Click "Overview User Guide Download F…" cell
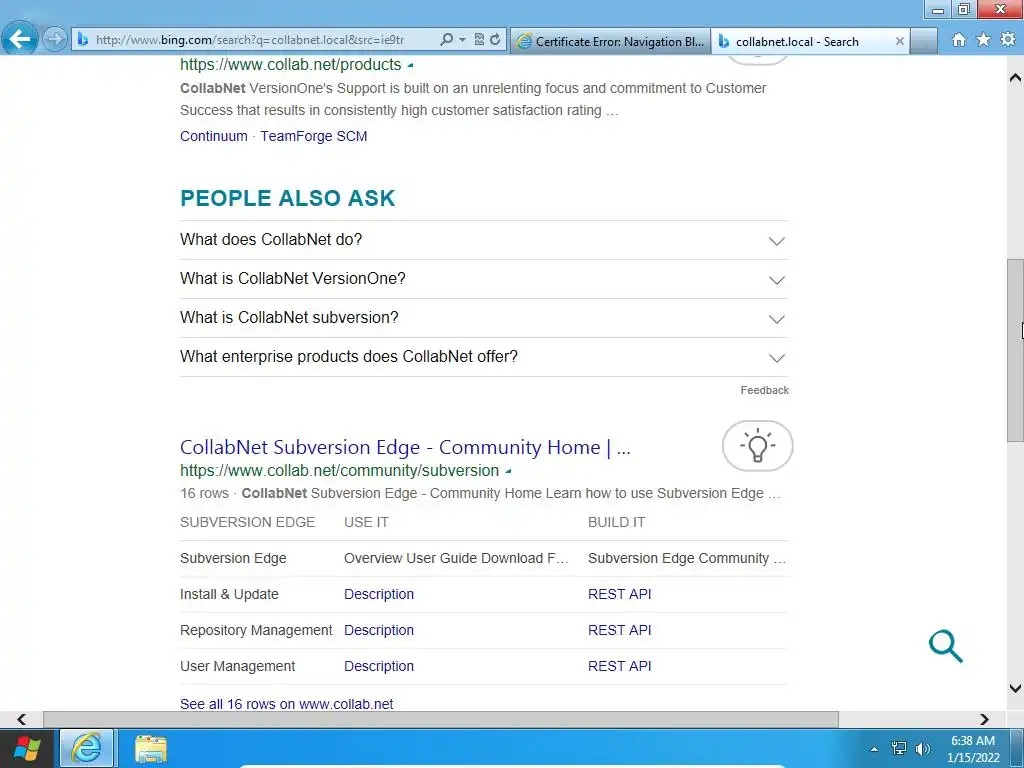This screenshot has height=768, width=1024. (456, 558)
